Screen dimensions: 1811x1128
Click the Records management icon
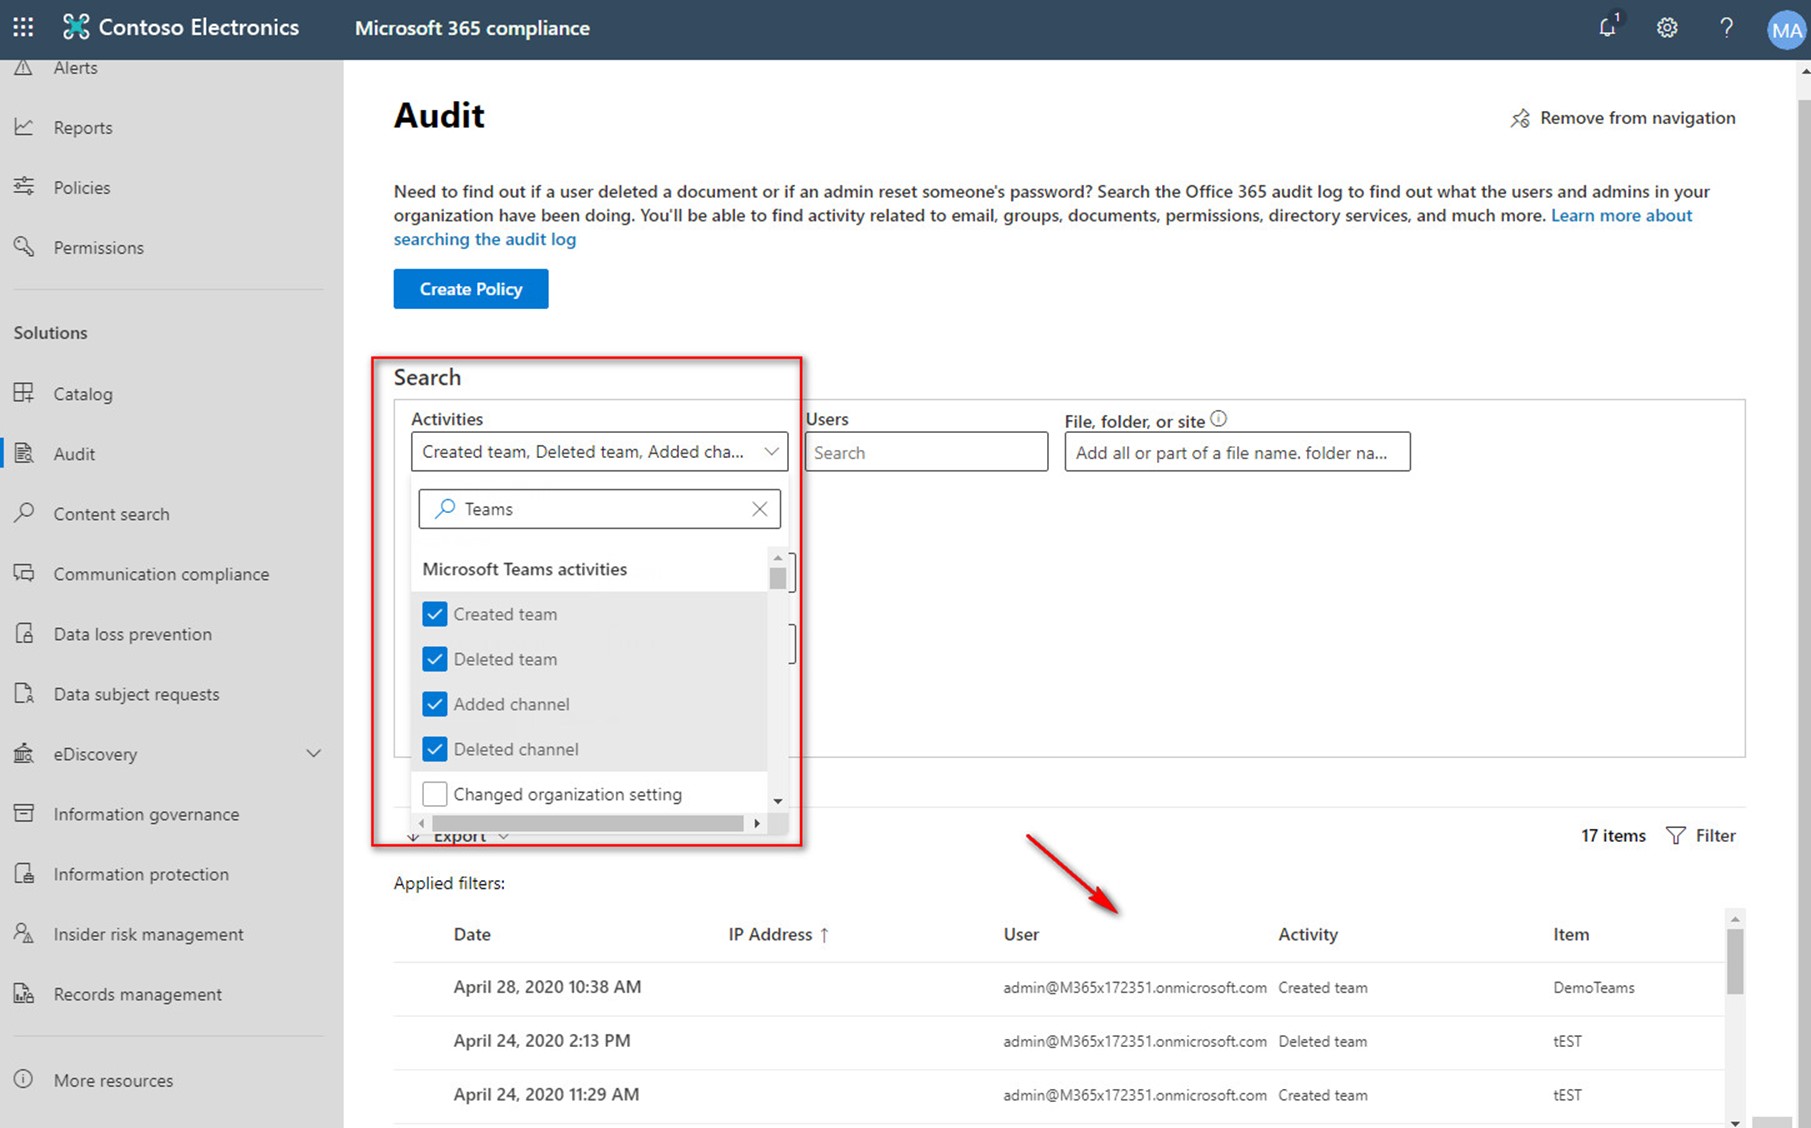pos(24,993)
